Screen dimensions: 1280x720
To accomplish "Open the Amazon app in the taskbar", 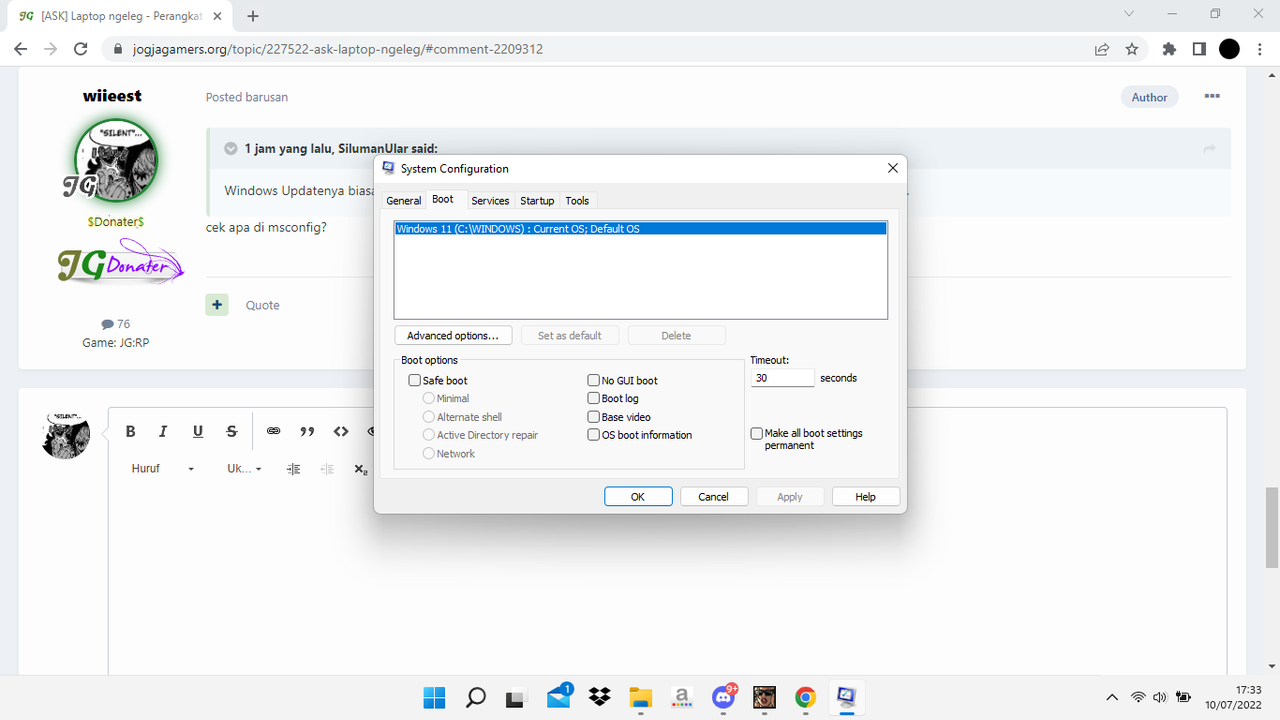I will [682, 697].
